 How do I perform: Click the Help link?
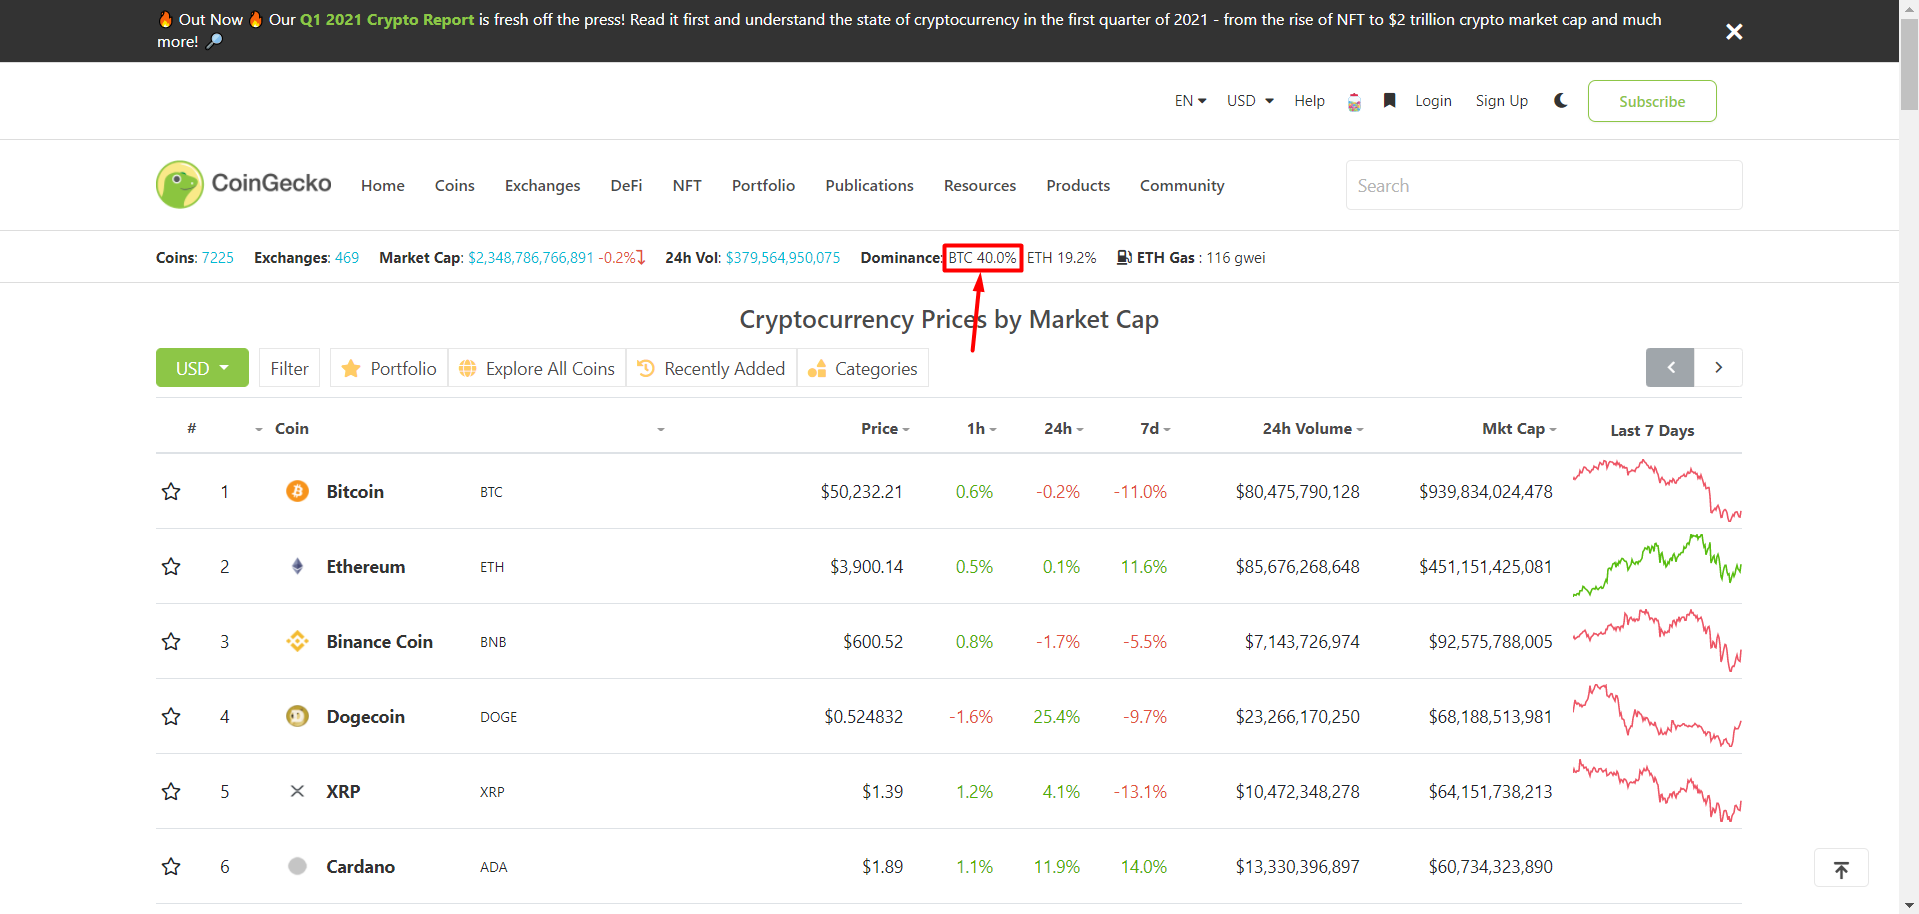pyautogui.click(x=1309, y=100)
